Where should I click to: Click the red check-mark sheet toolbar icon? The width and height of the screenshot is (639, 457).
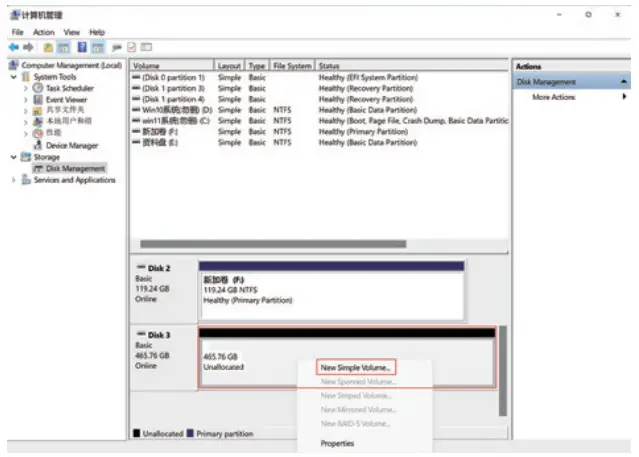[x=132, y=47]
